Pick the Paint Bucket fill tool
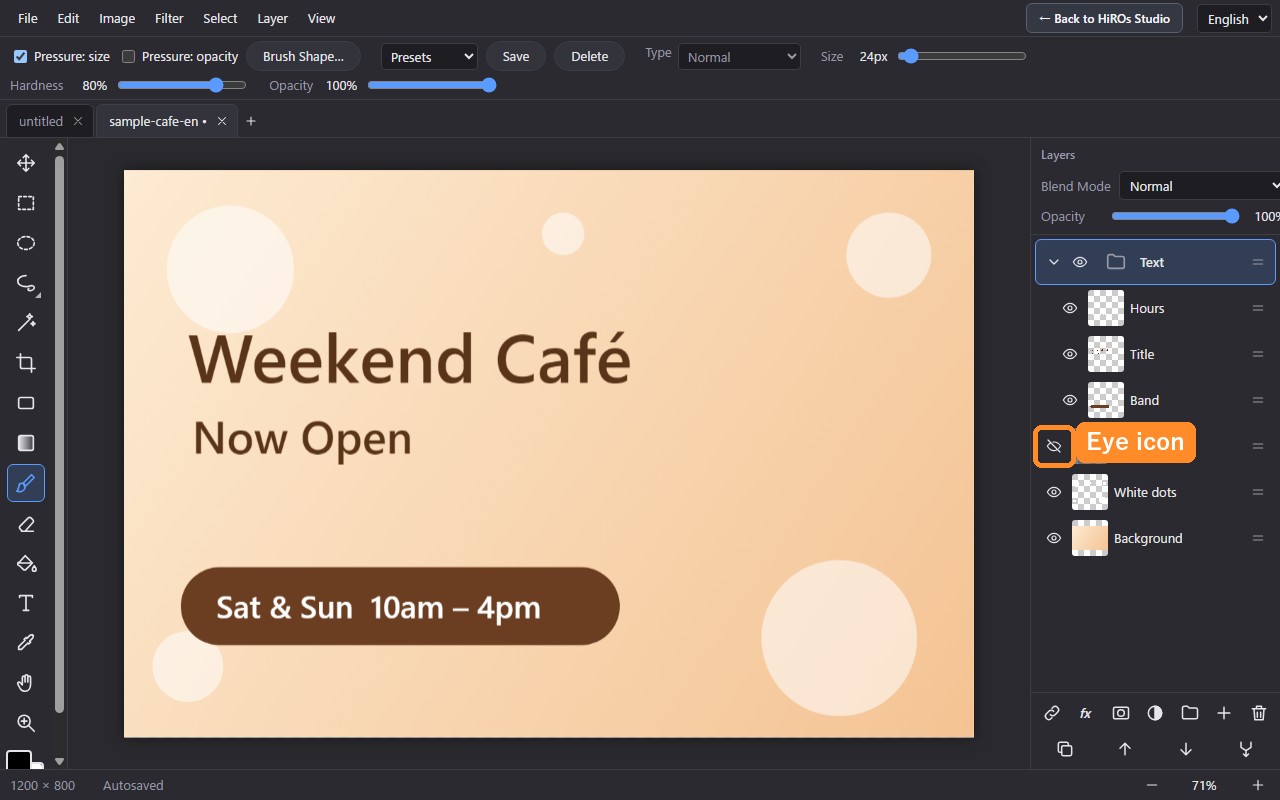 coord(26,563)
